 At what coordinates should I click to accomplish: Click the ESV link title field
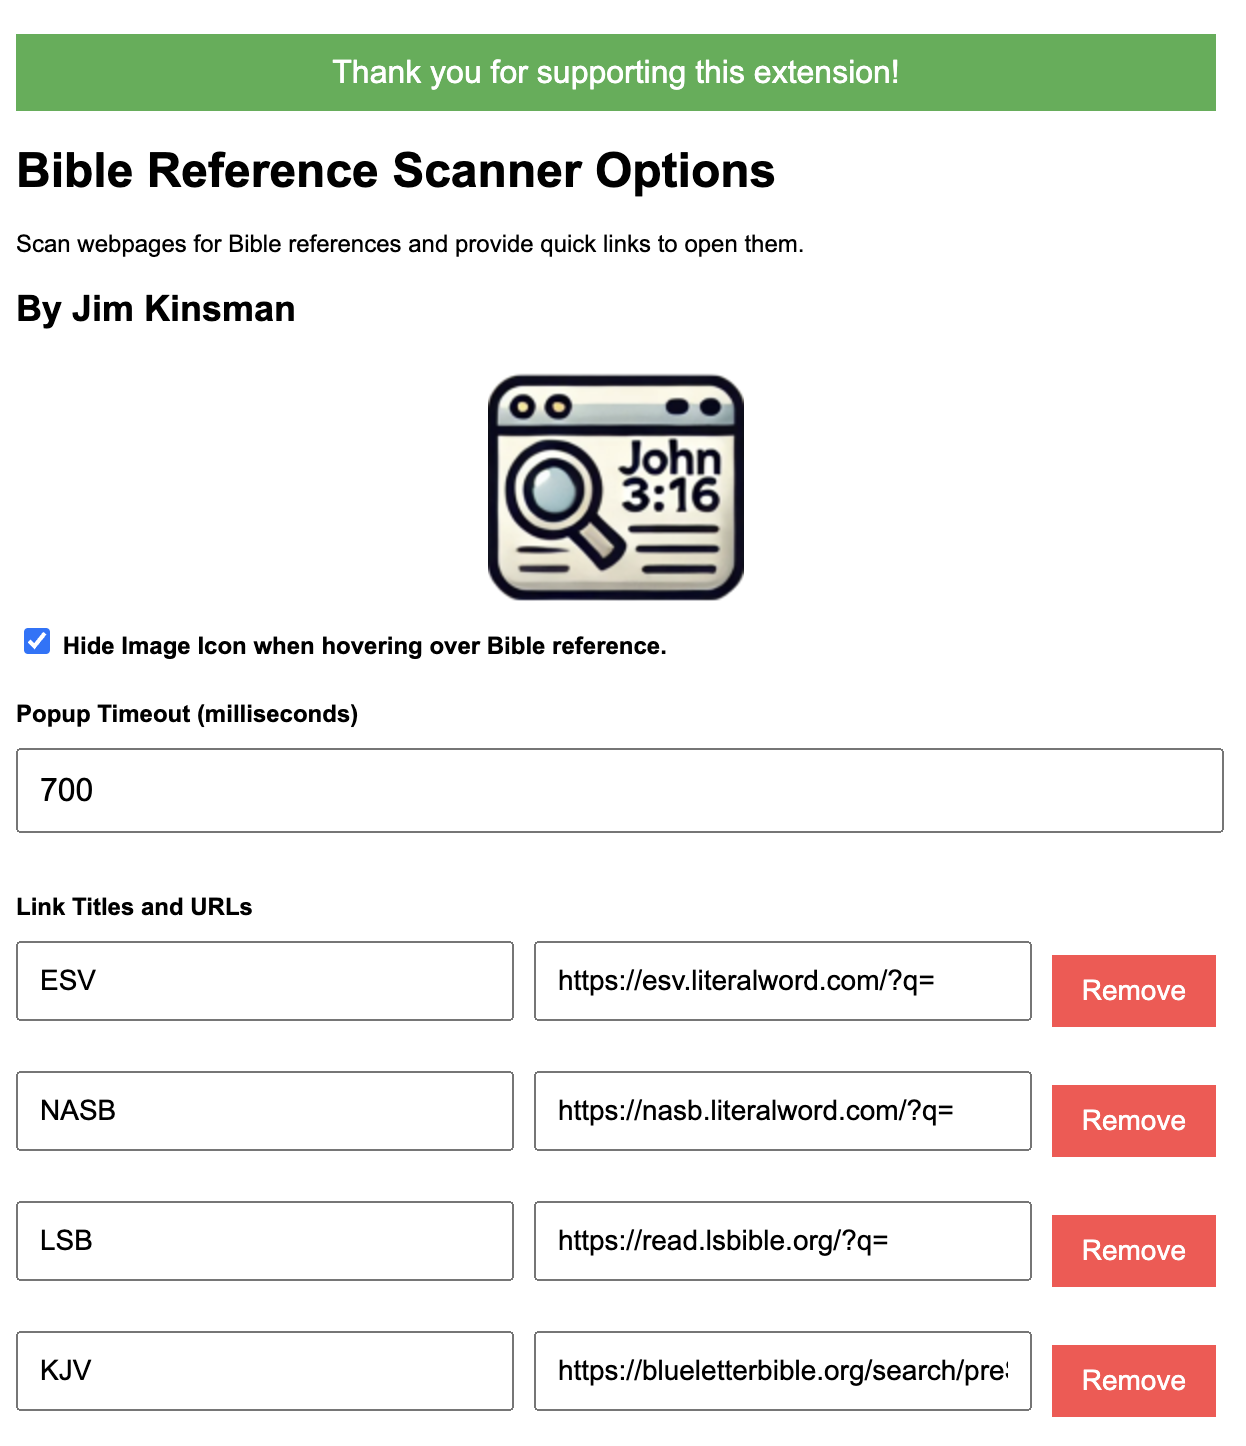tap(264, 981)
